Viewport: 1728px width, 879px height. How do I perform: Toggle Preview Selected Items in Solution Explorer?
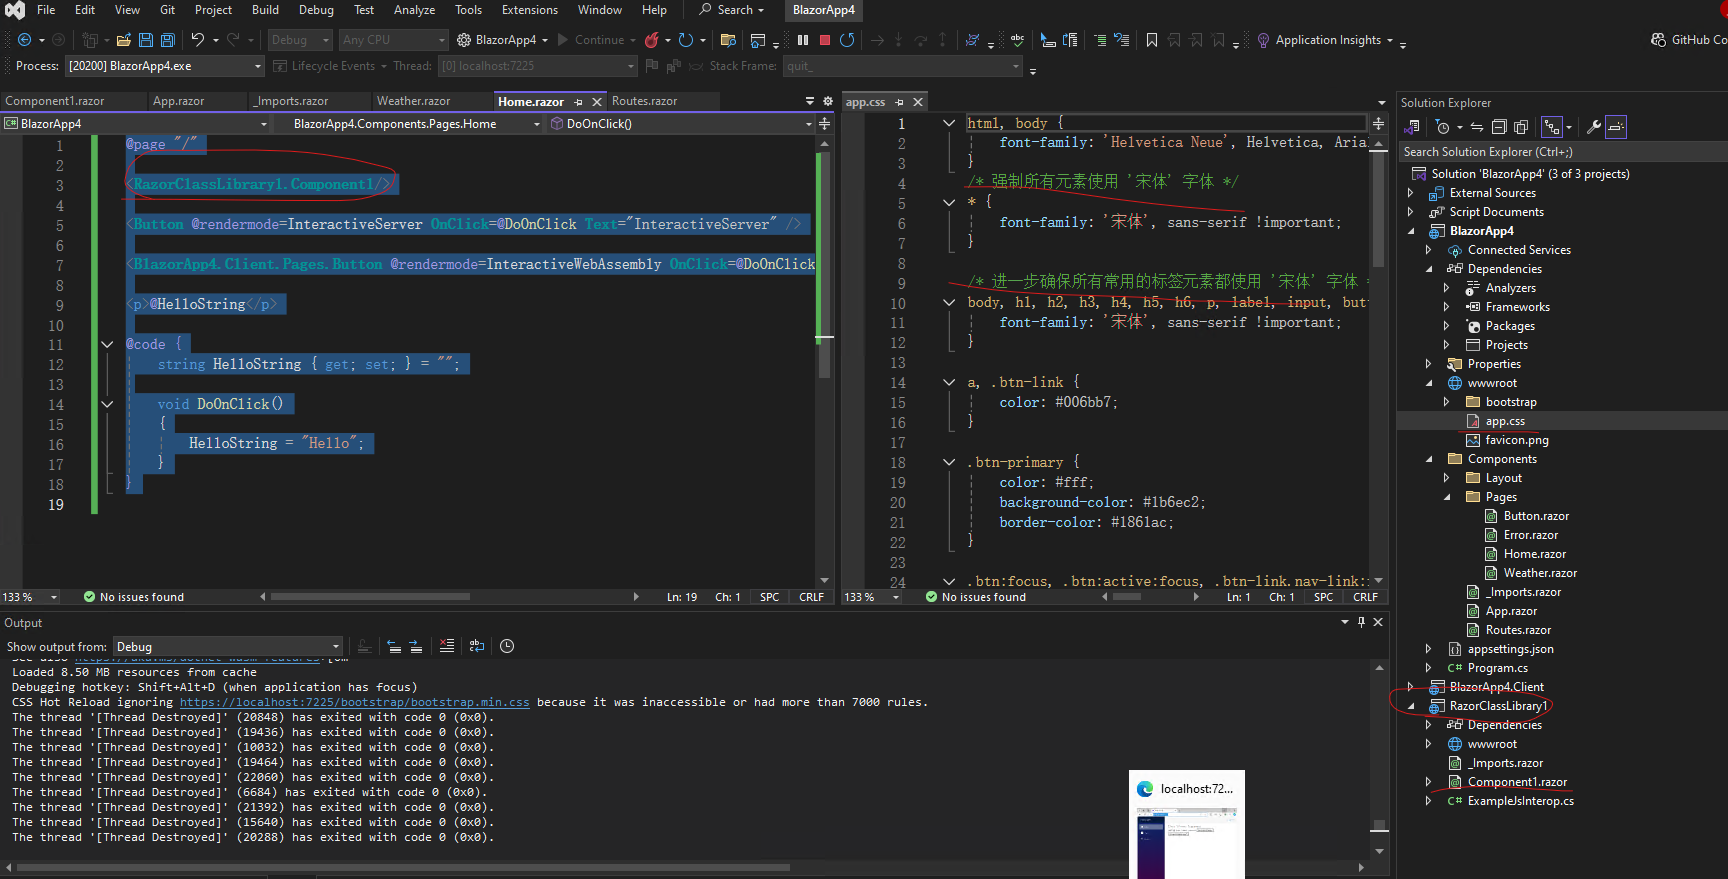tap(1616, 127)
